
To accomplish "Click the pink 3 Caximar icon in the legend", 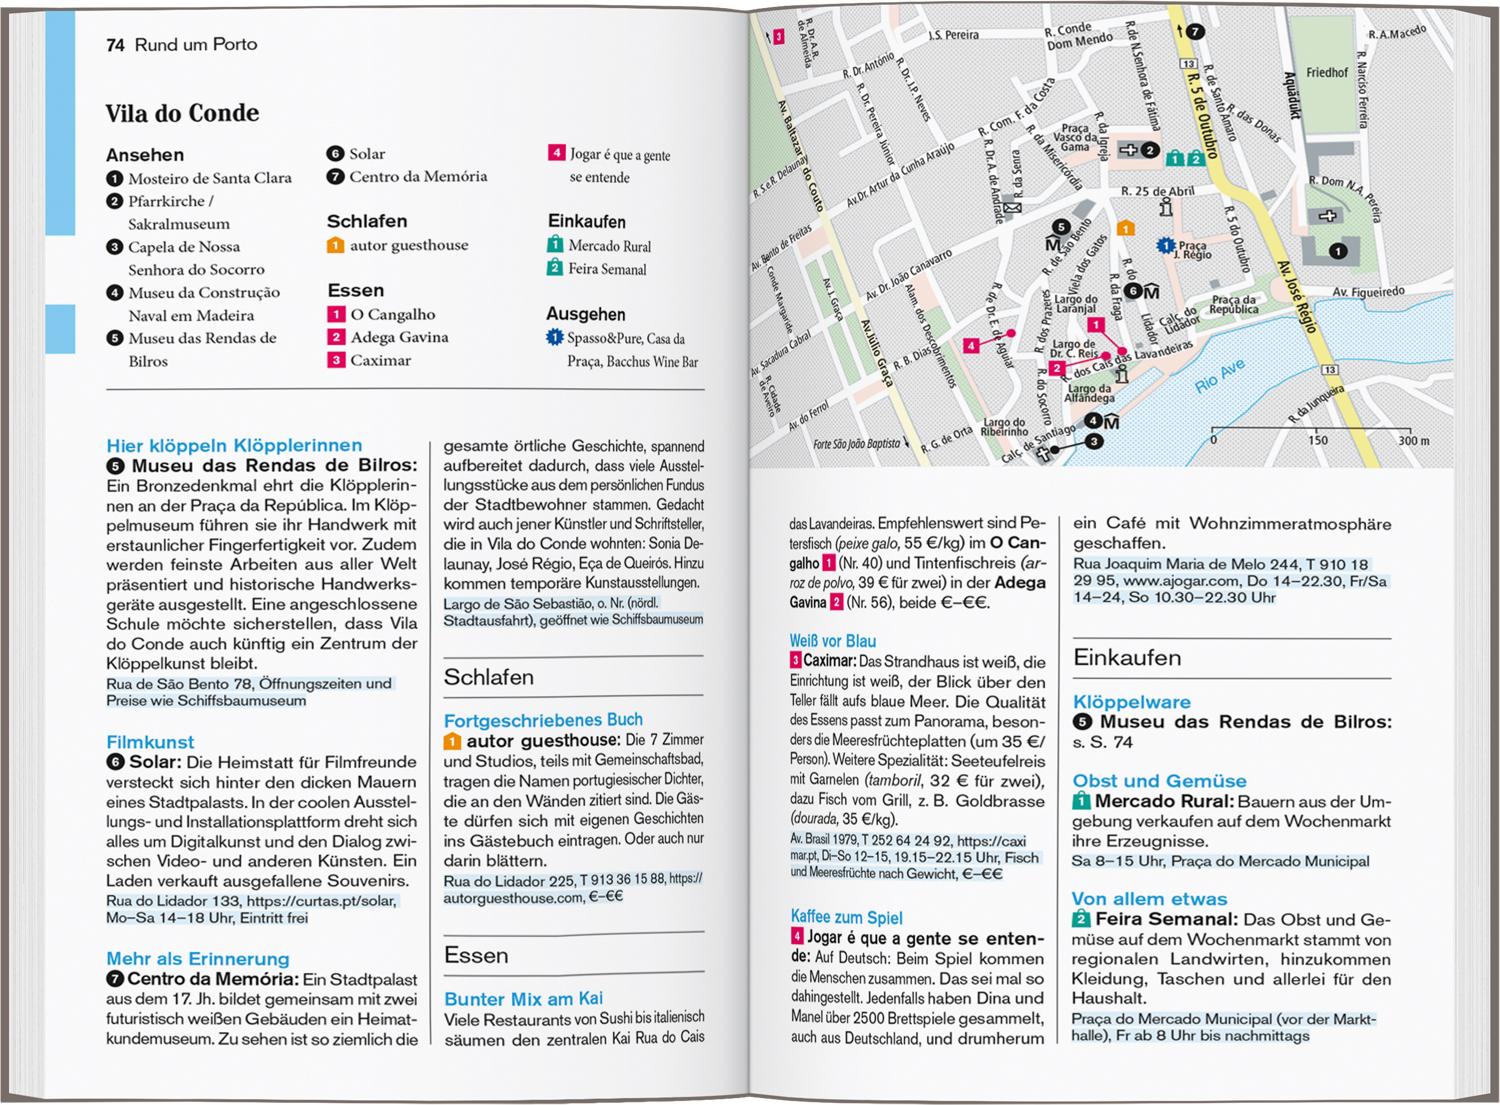I will pos(336,360).
